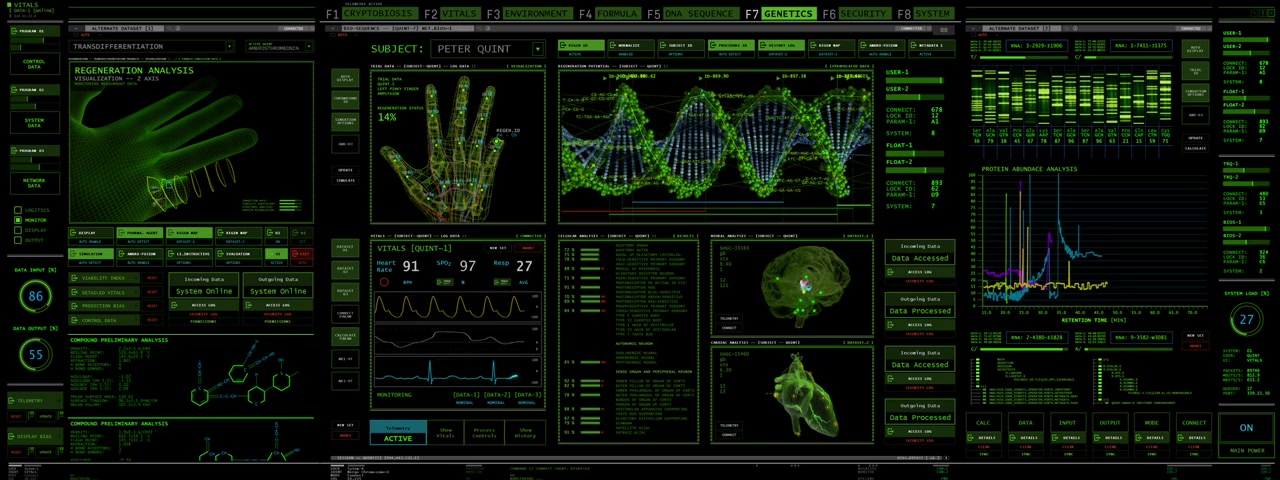Open the F1 Cryptobiosis tab
Viewport: 1280px width, 480px height.
pos(369,14)
